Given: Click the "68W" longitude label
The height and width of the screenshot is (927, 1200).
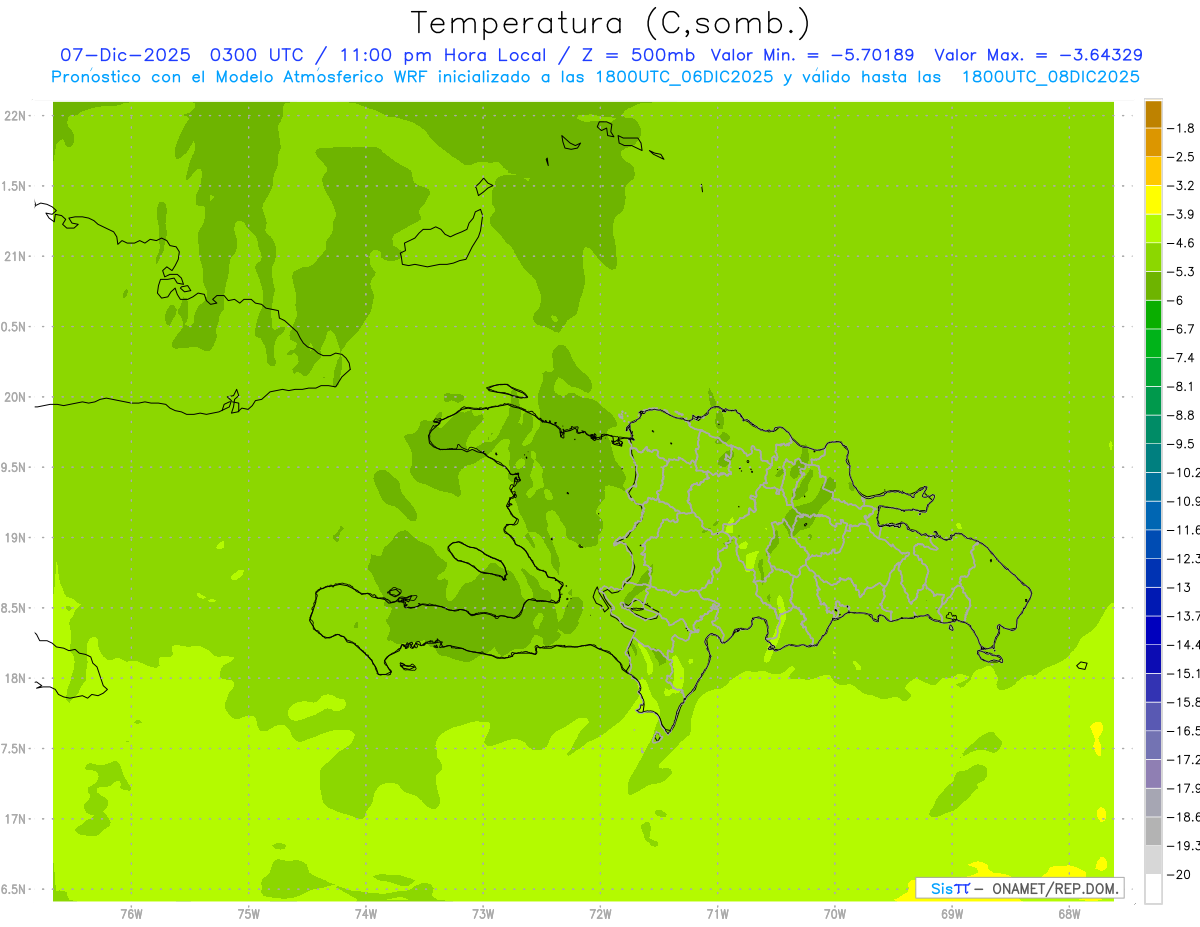Looking at the screenshot, I should (x=1069, y=914).
